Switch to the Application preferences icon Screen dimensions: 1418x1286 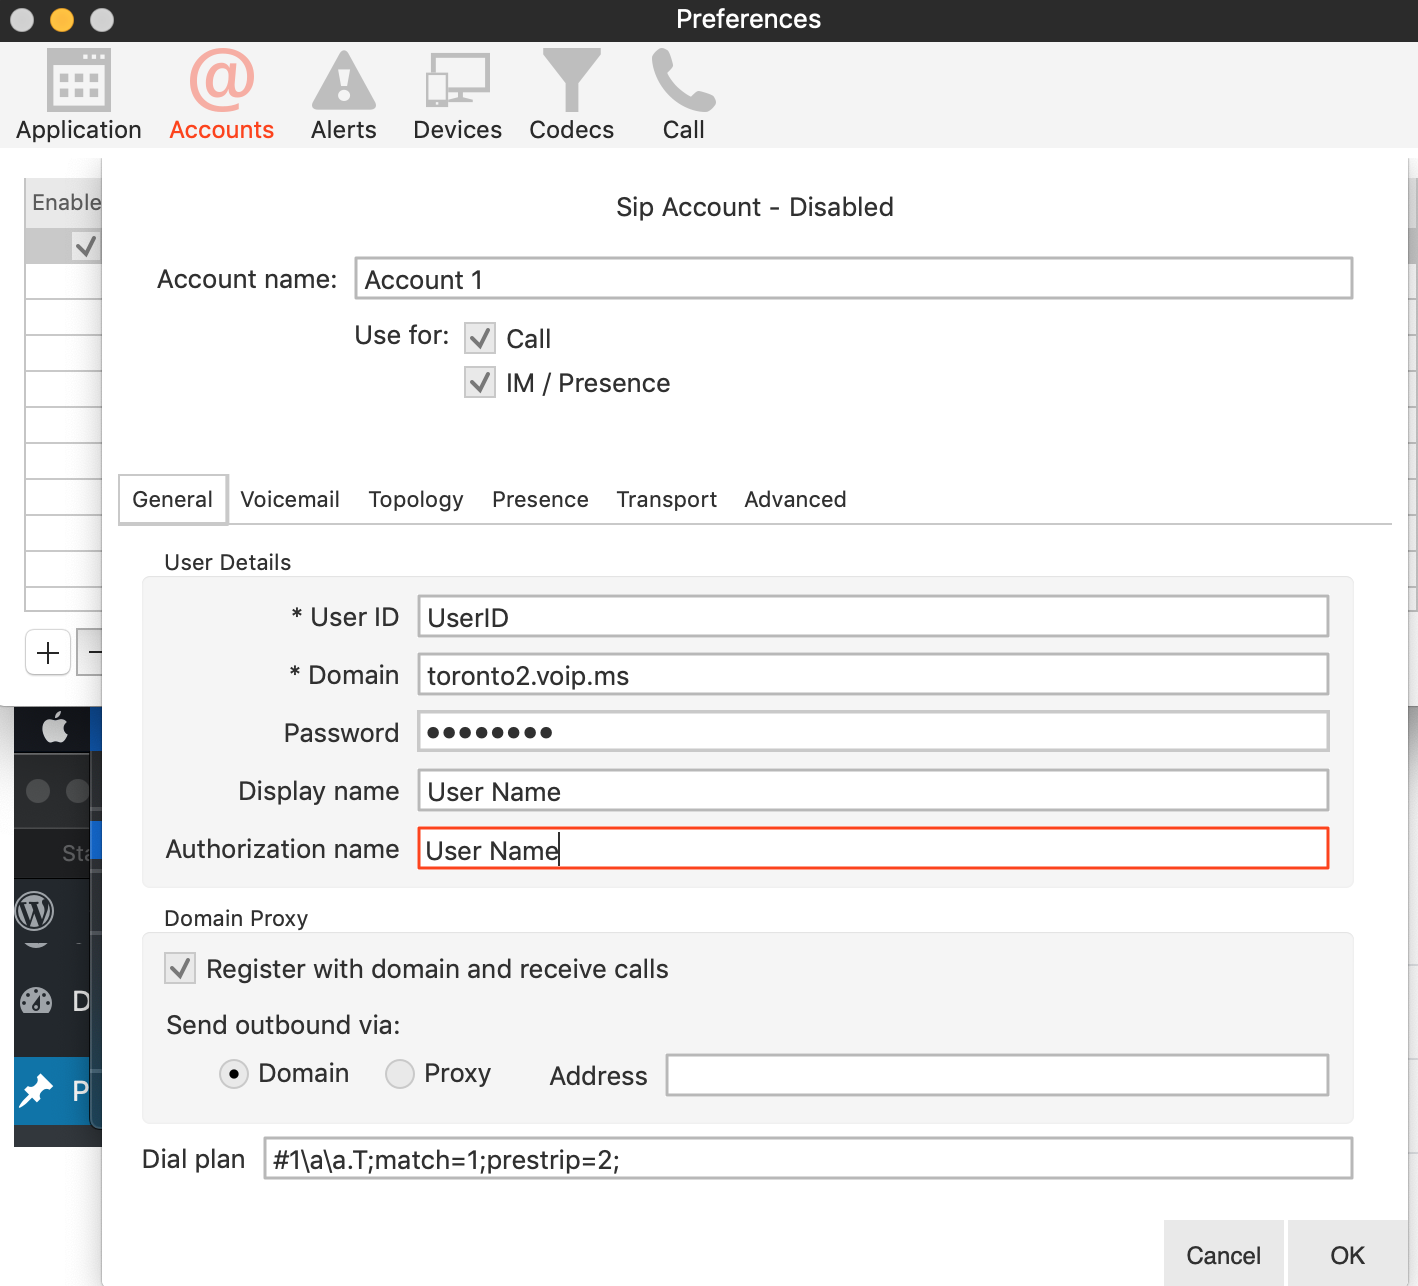point(78,95)
